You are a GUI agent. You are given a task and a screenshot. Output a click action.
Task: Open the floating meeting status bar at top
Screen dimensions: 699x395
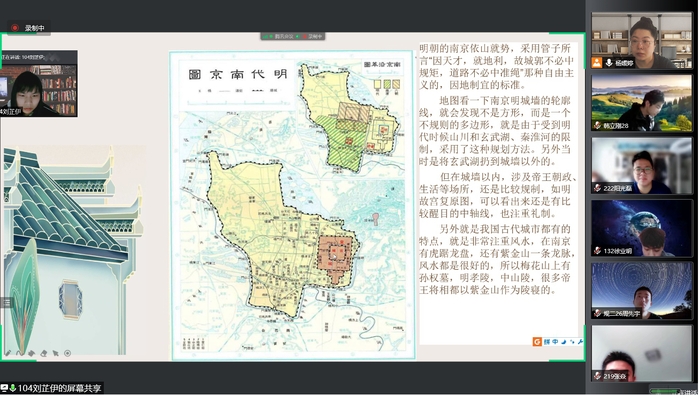292,36
